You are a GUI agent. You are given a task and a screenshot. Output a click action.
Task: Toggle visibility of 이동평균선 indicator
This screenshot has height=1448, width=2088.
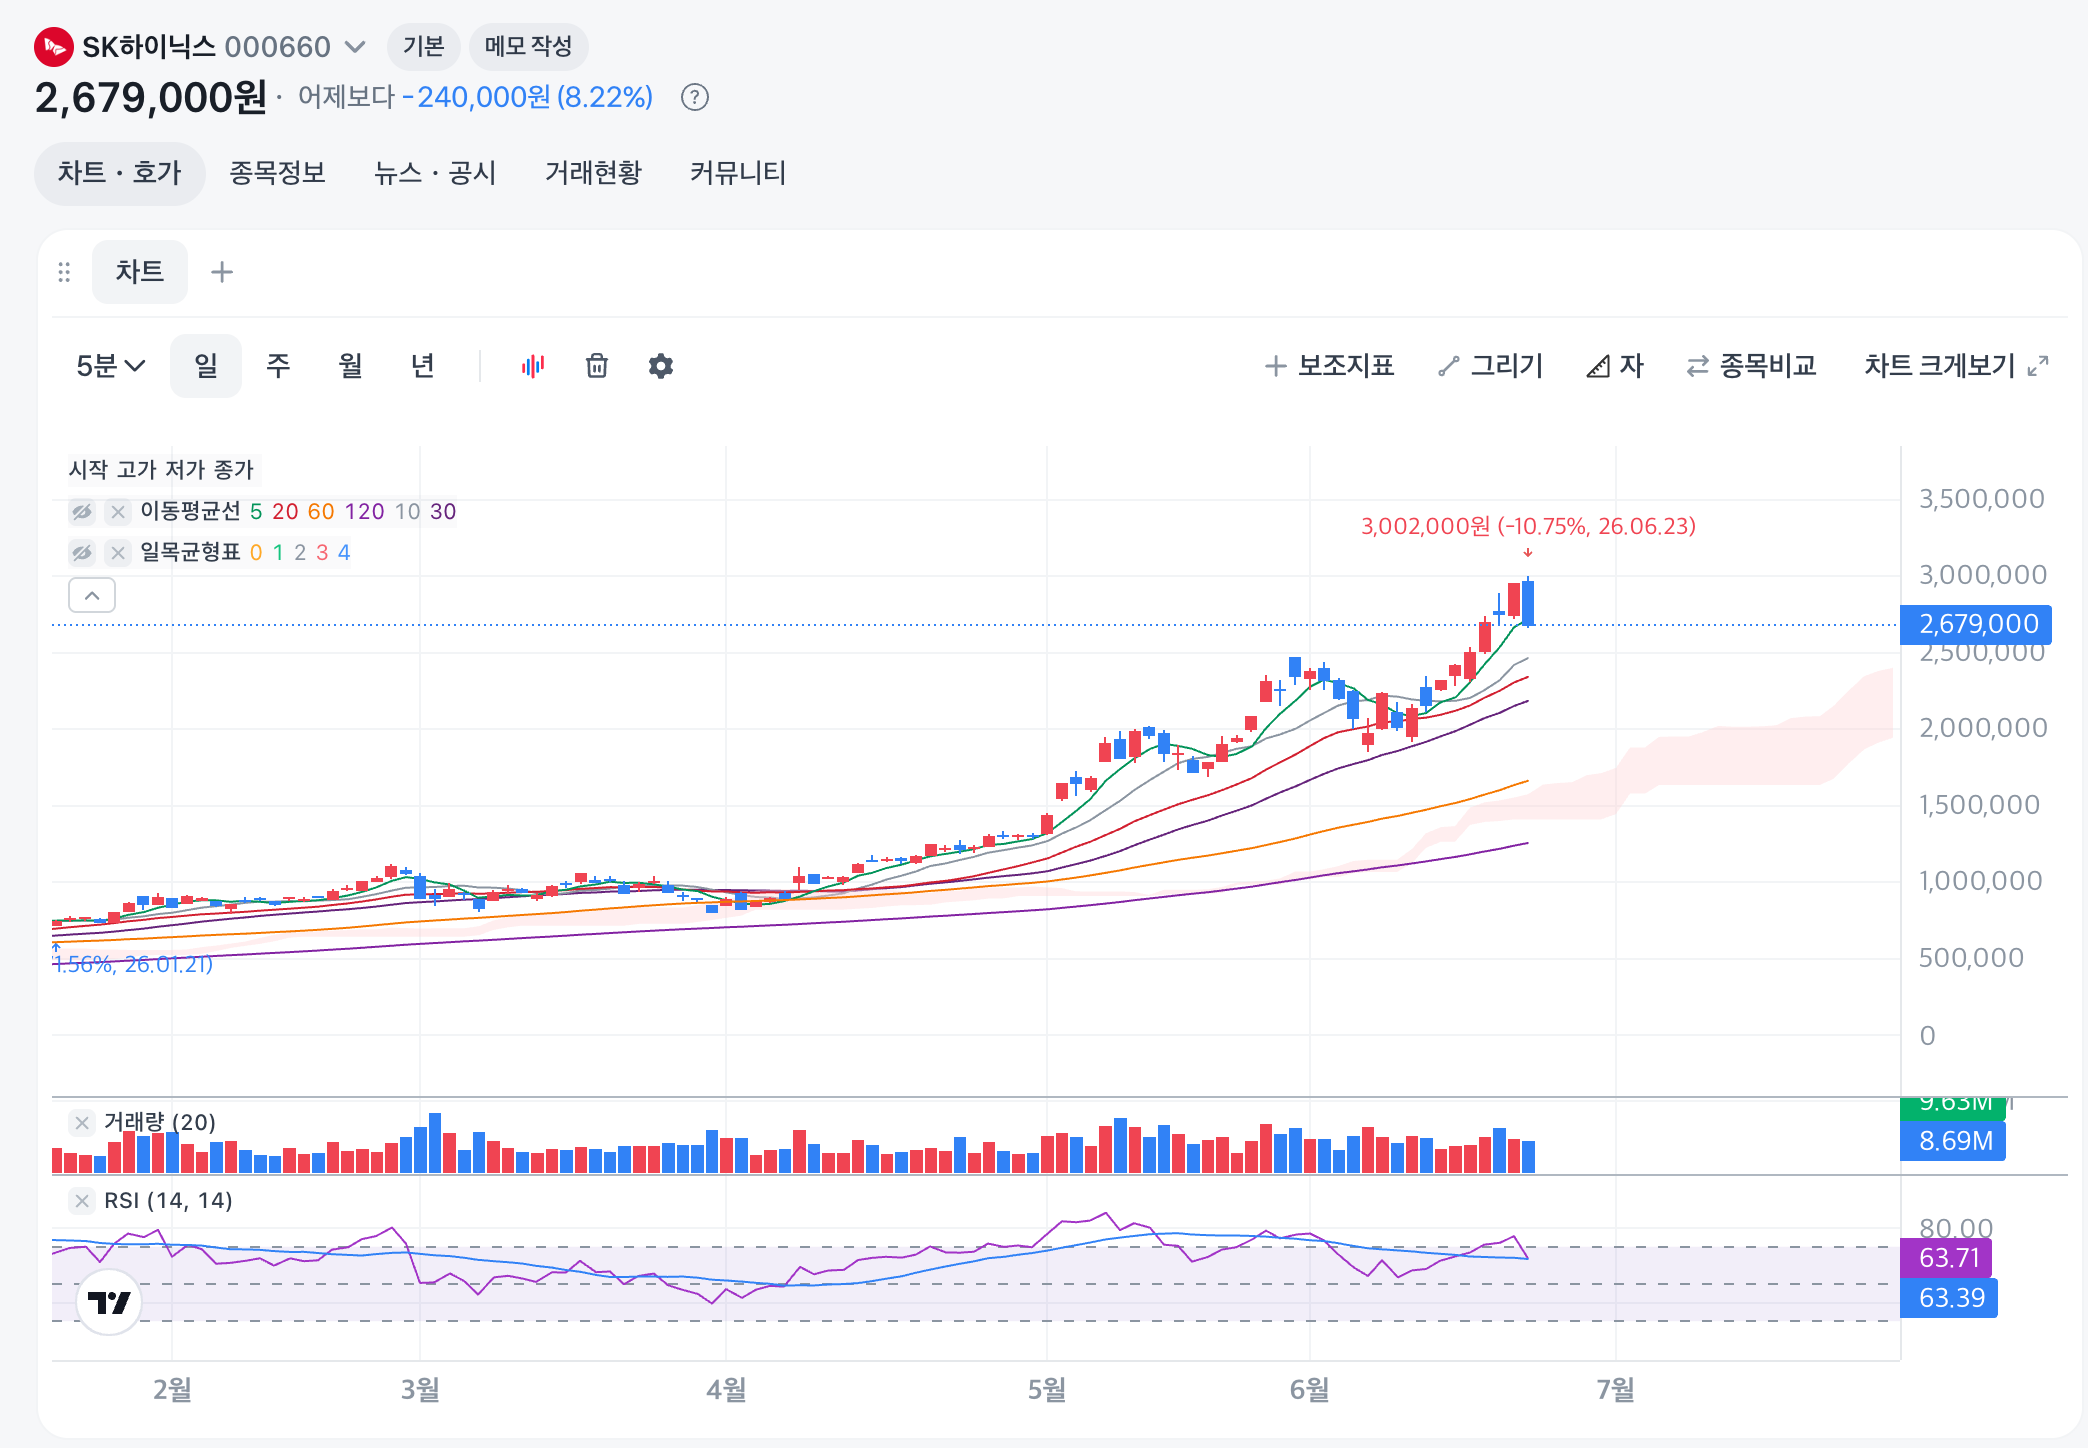pos(82,512)
